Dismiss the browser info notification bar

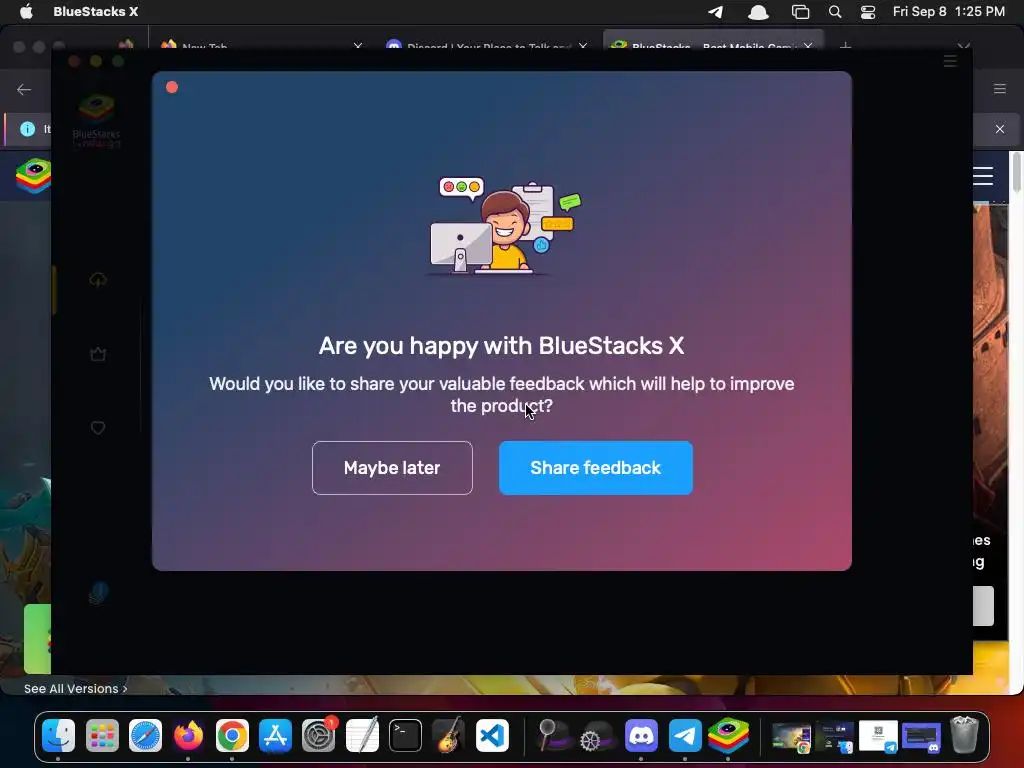point(1000,129)
